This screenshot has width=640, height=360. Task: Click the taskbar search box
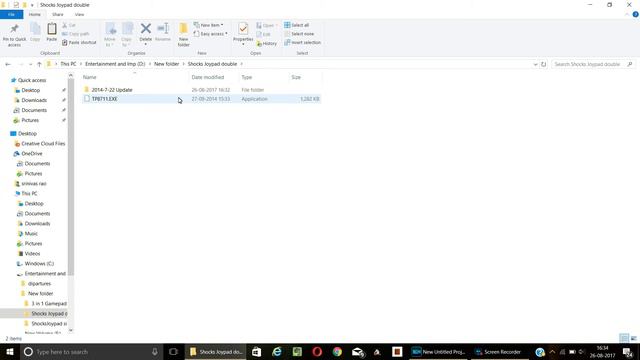tap(91, 352)
